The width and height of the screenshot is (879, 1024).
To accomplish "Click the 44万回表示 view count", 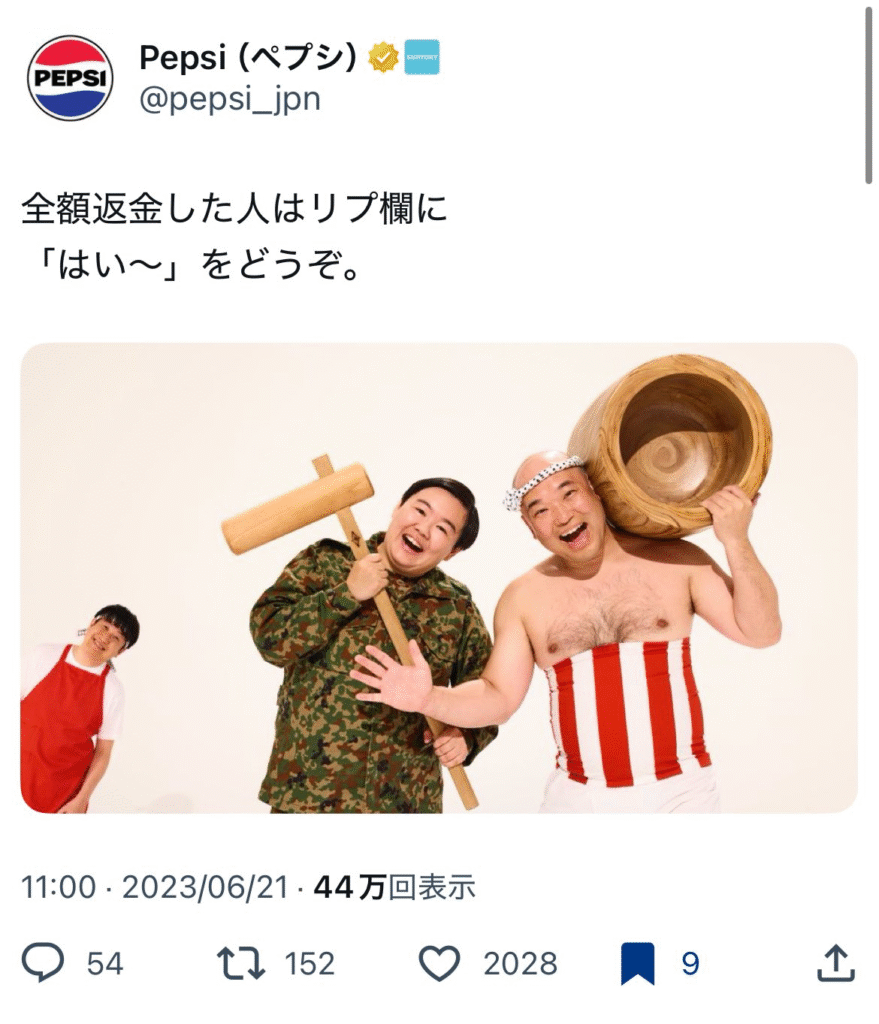I will tap(394, 887).
